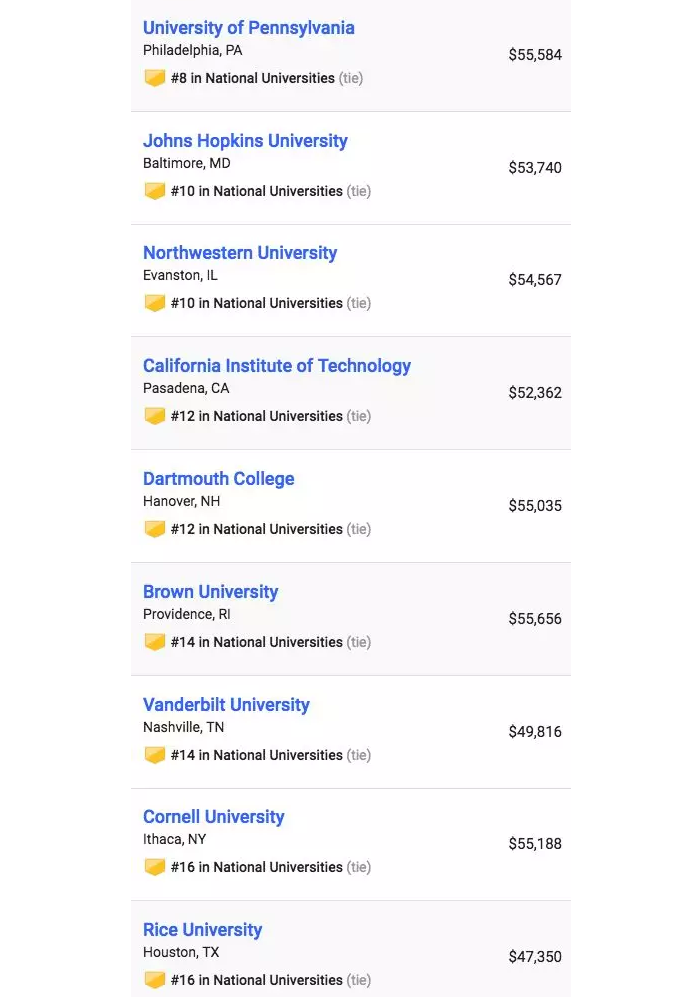Click the $55,584 tuition for Penn
This screenshot has width=681, height=997.
[x=535, y=55]
